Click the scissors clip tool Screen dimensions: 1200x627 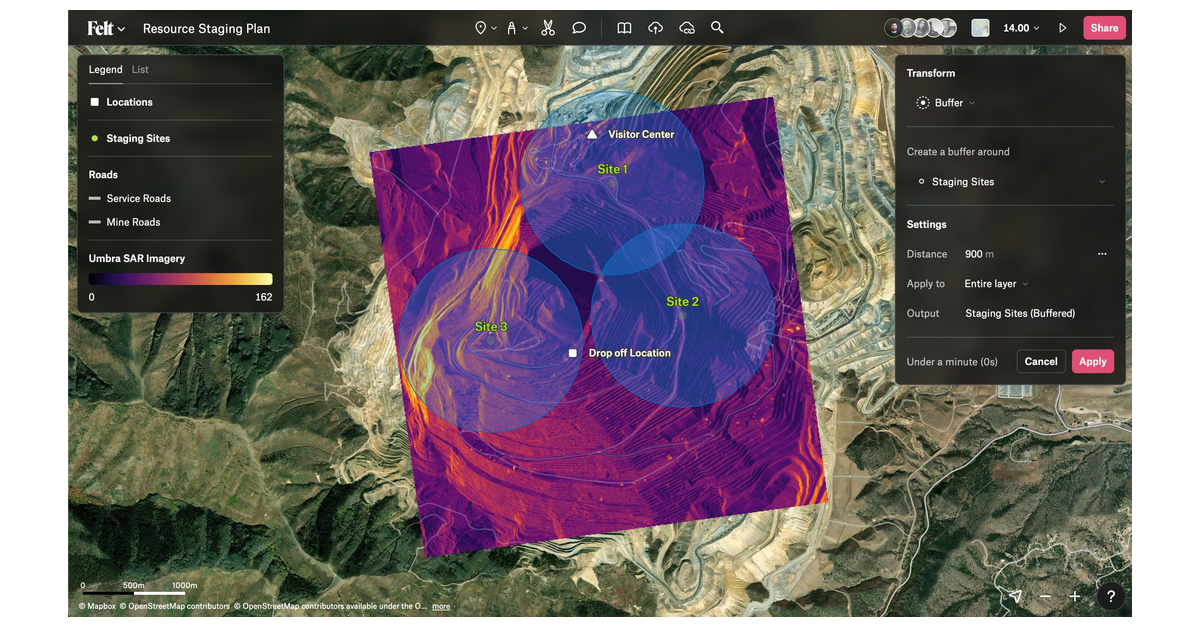[x=548, y=28]
